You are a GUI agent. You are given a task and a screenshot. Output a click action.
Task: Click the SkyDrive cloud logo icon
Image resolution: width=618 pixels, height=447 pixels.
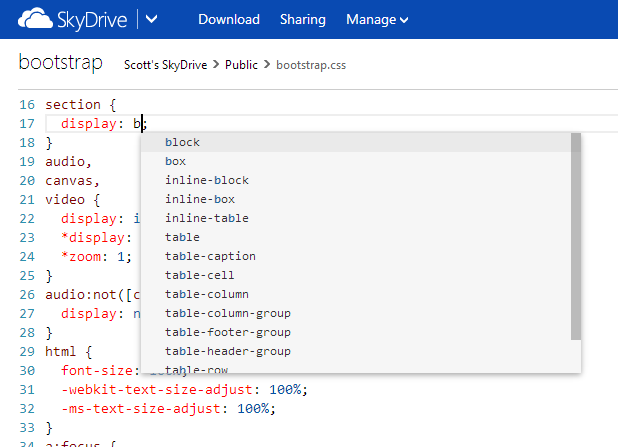(35, 19)
